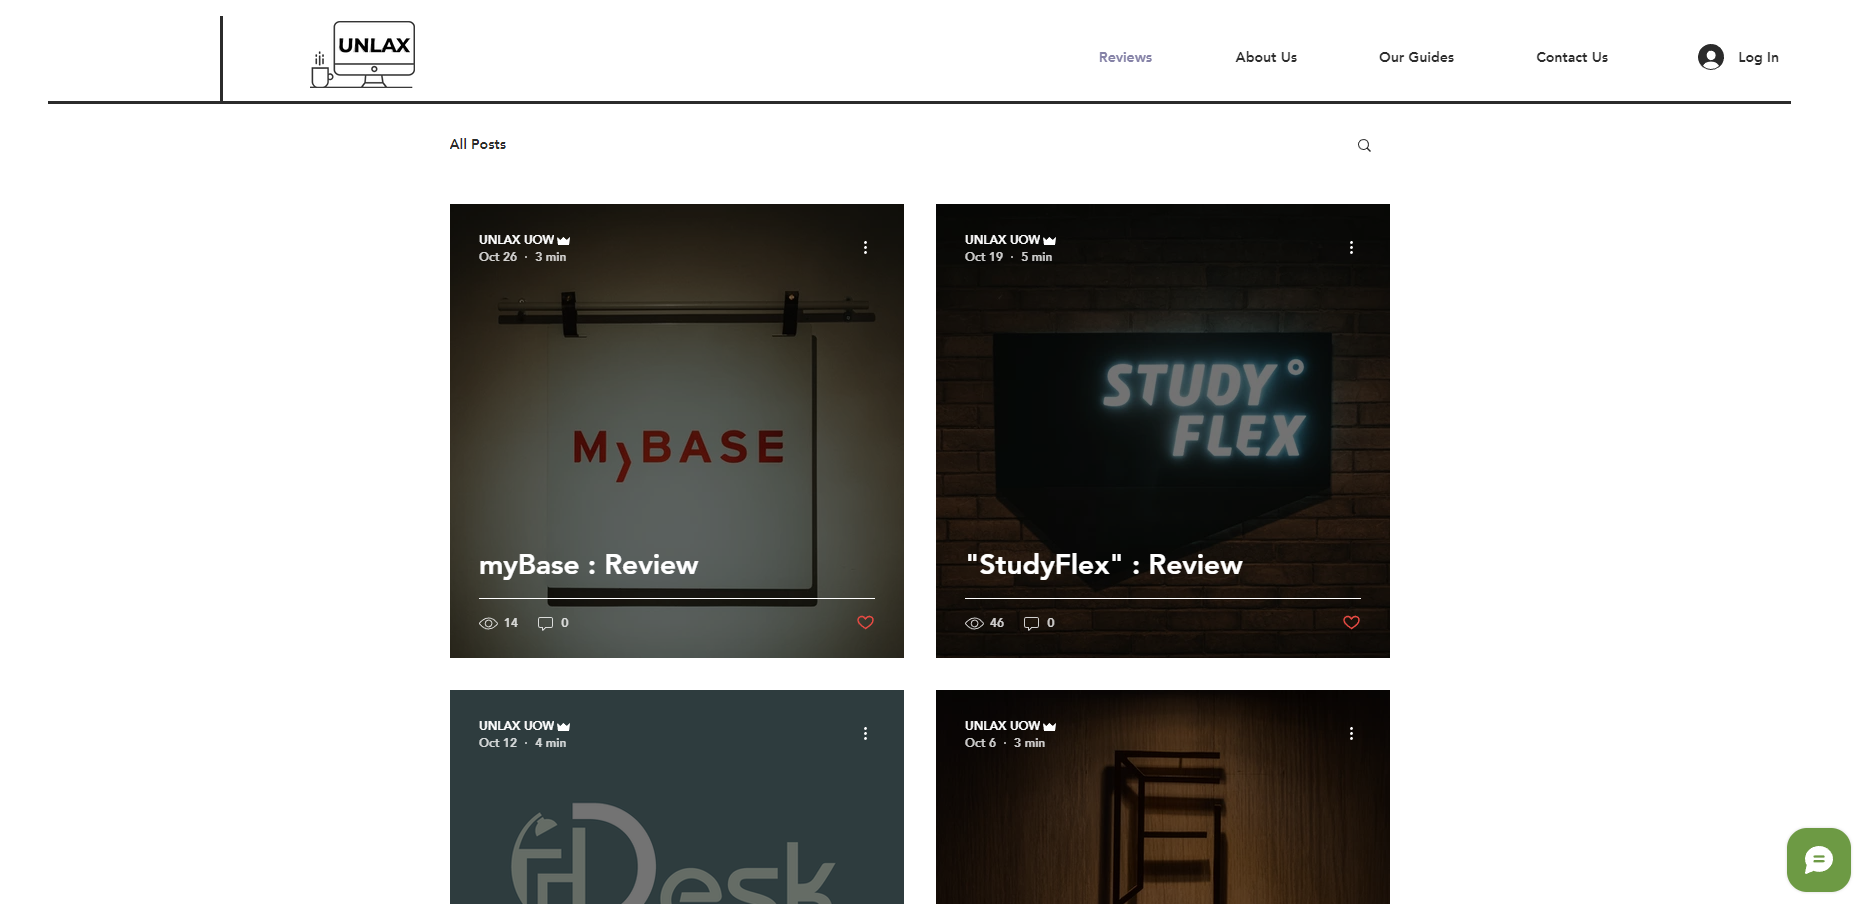Navigate to Our Guides

tap(1416, 57)
